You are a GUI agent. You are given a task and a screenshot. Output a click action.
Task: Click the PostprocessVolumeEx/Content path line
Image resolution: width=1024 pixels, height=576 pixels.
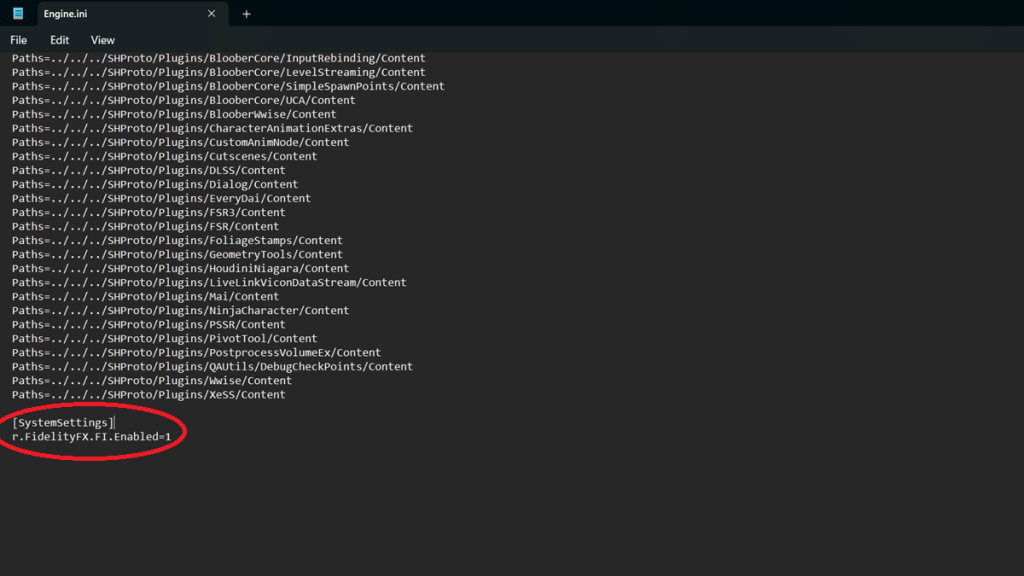[196, 353]
